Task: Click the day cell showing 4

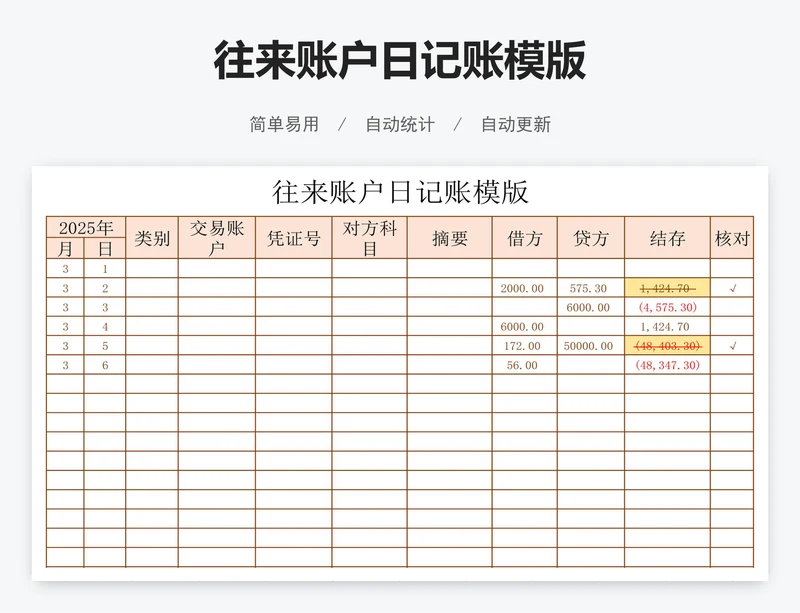Action: pos(105,327)
